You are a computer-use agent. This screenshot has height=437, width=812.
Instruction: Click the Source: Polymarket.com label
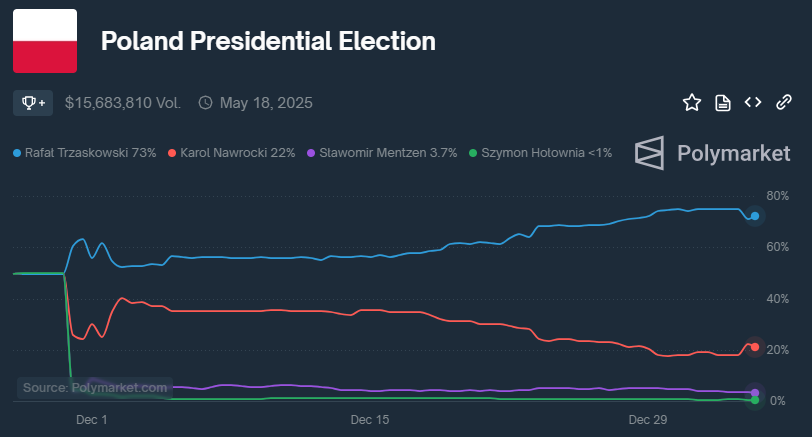click(x=95, y=388)
